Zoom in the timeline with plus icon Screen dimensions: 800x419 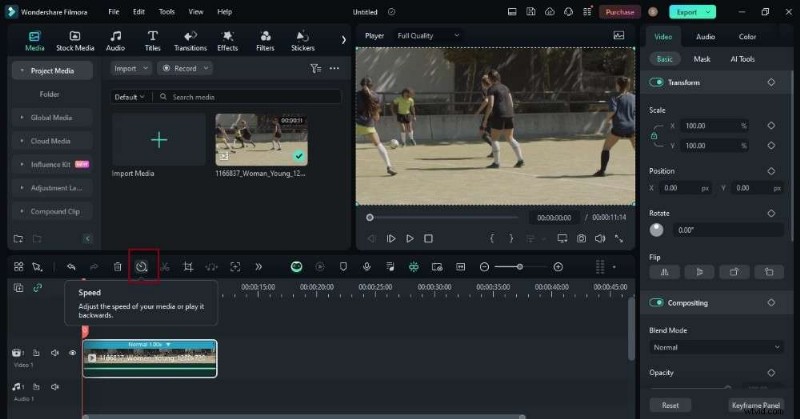point(558,266)
